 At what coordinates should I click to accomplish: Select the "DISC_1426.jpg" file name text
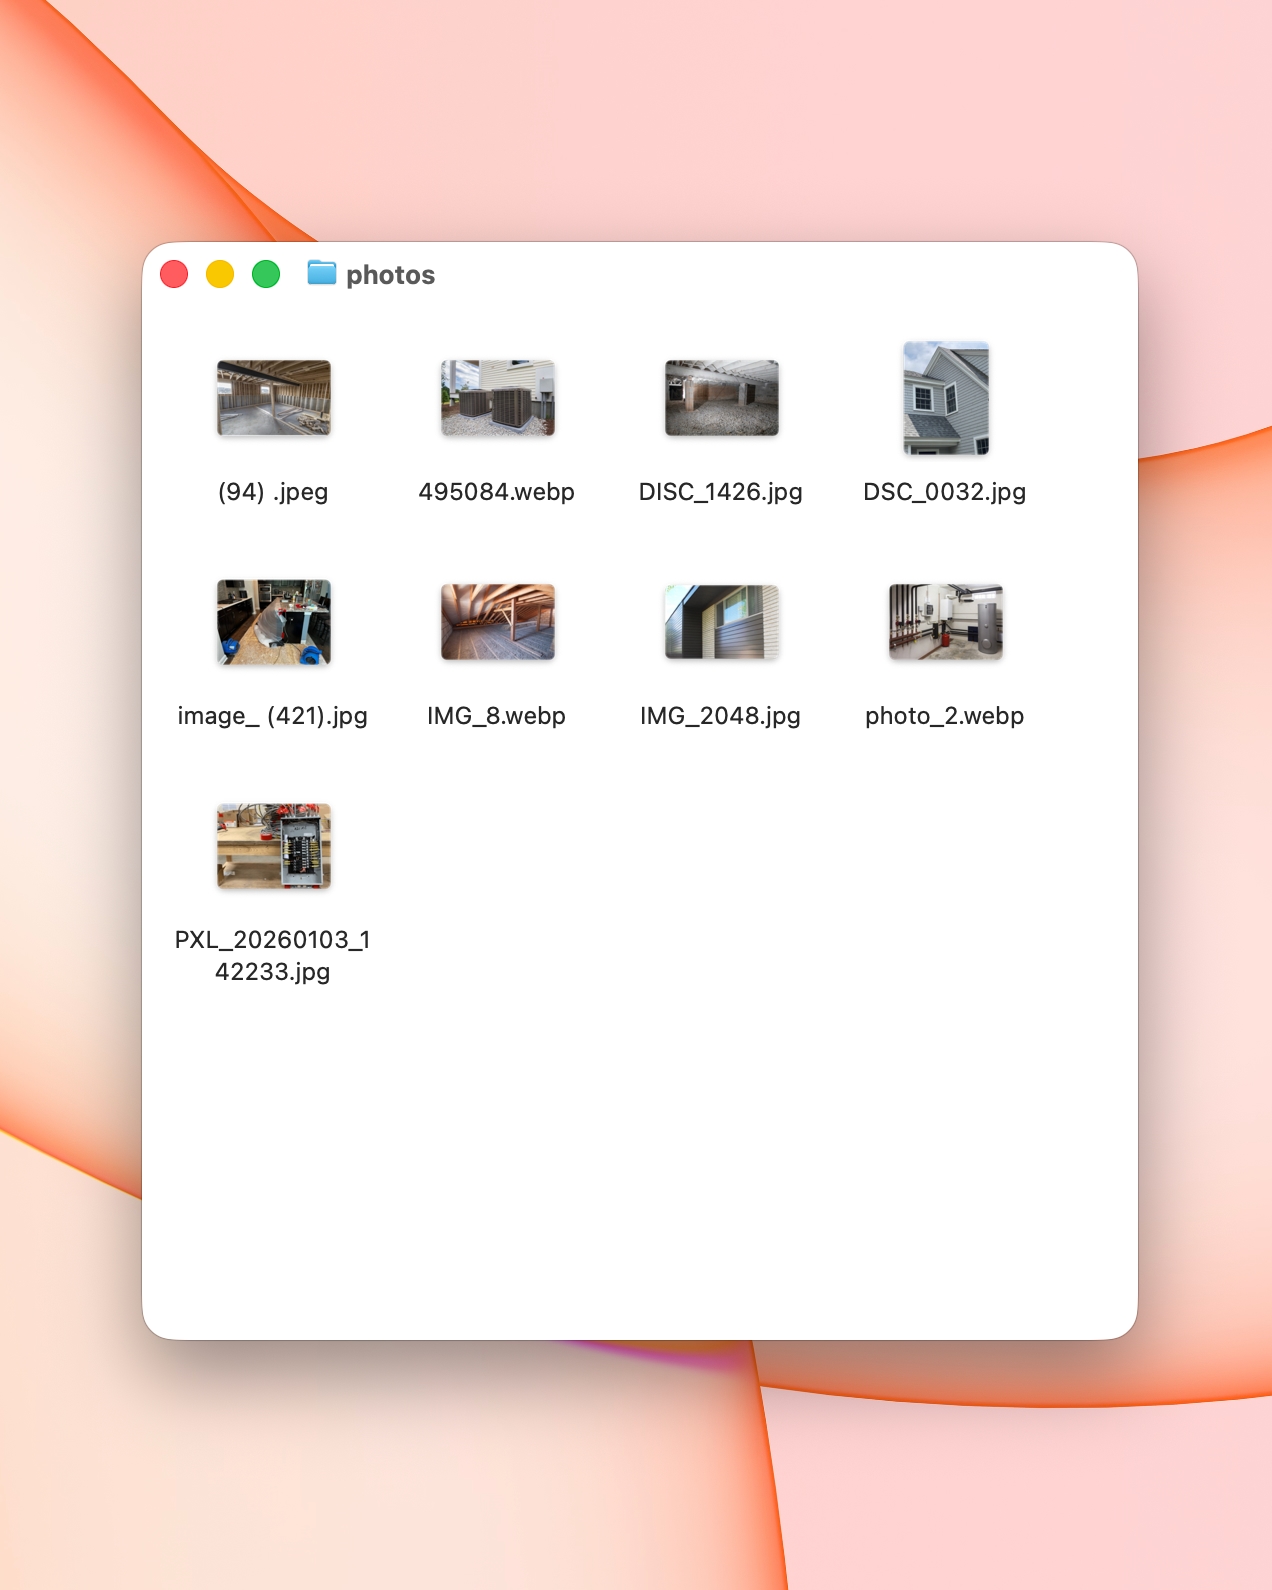tap(721, 492)
